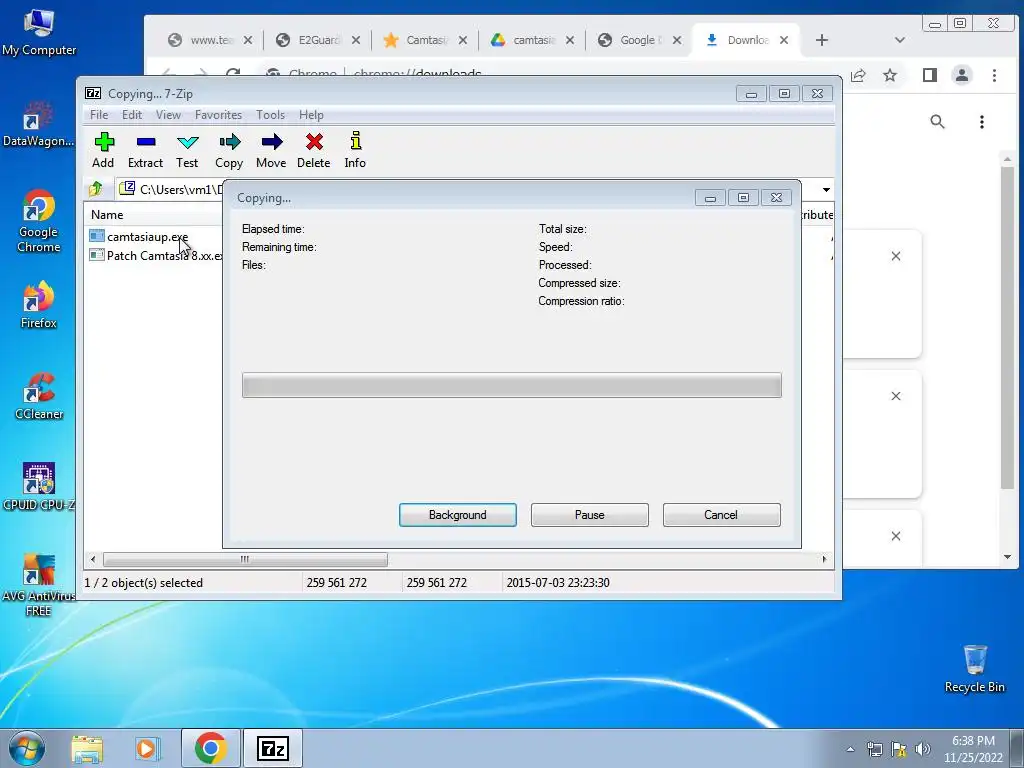The height and width of the screenshot is (768, 1024).
Task: Click the right scroll arrow in 7-Zip
Action: (824, 559)
